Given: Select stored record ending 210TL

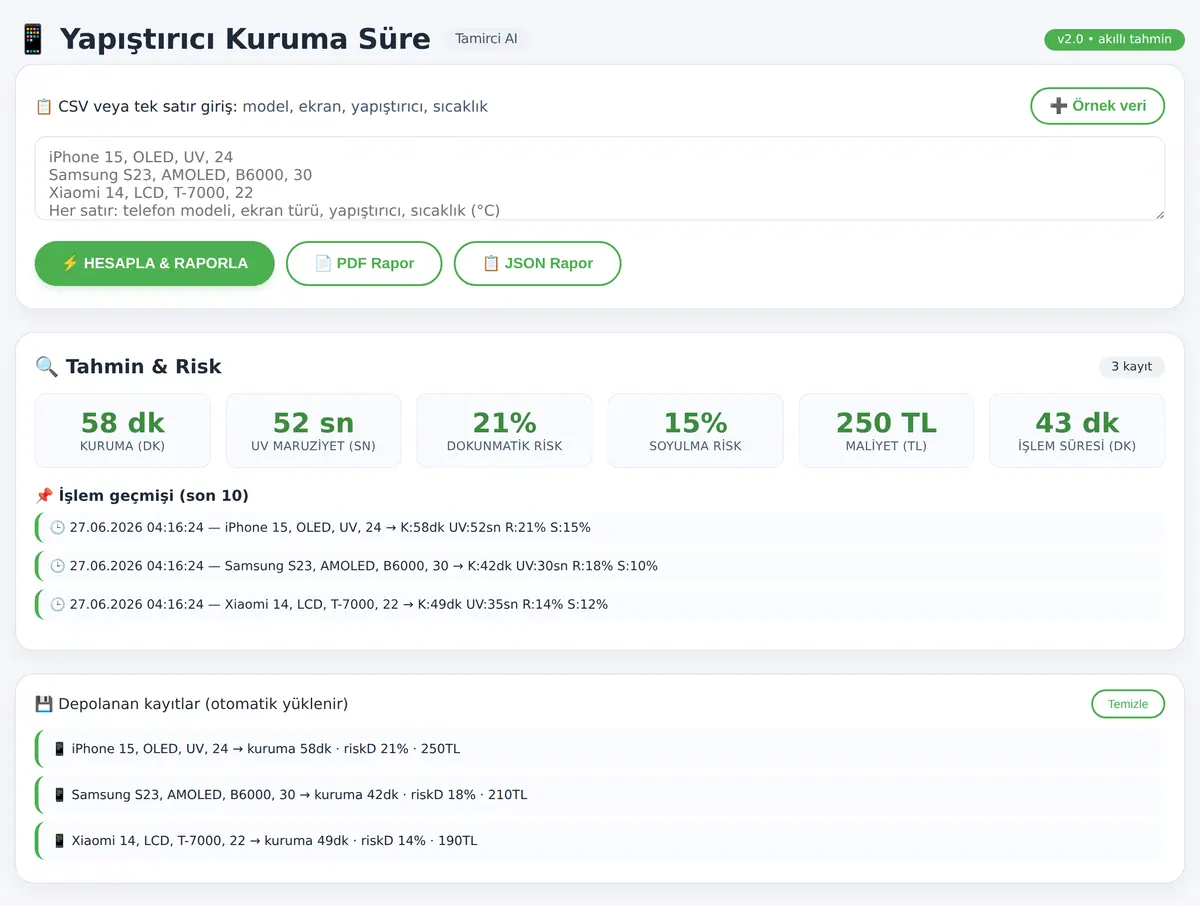Looking at the screenshot, I should coord(600,795).
